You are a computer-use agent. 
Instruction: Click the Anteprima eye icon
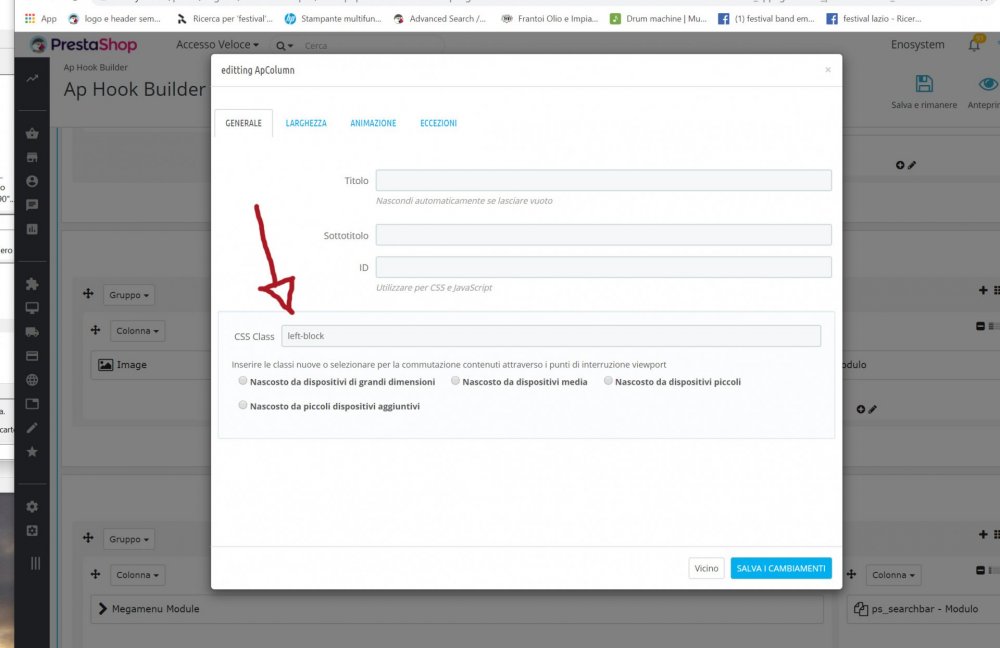coord(988,84)
